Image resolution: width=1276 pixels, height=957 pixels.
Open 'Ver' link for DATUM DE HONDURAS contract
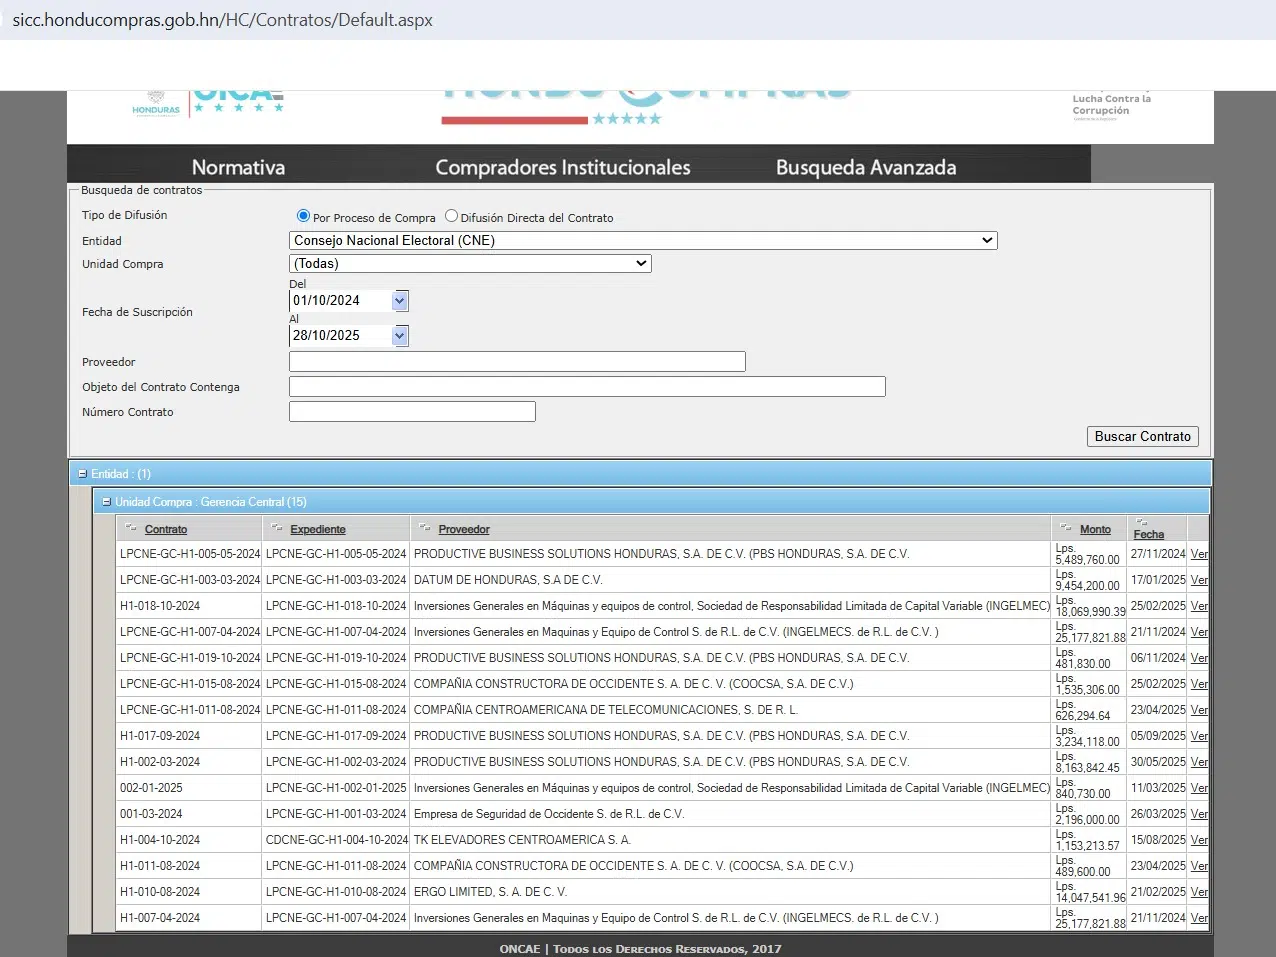(1198, 580)
